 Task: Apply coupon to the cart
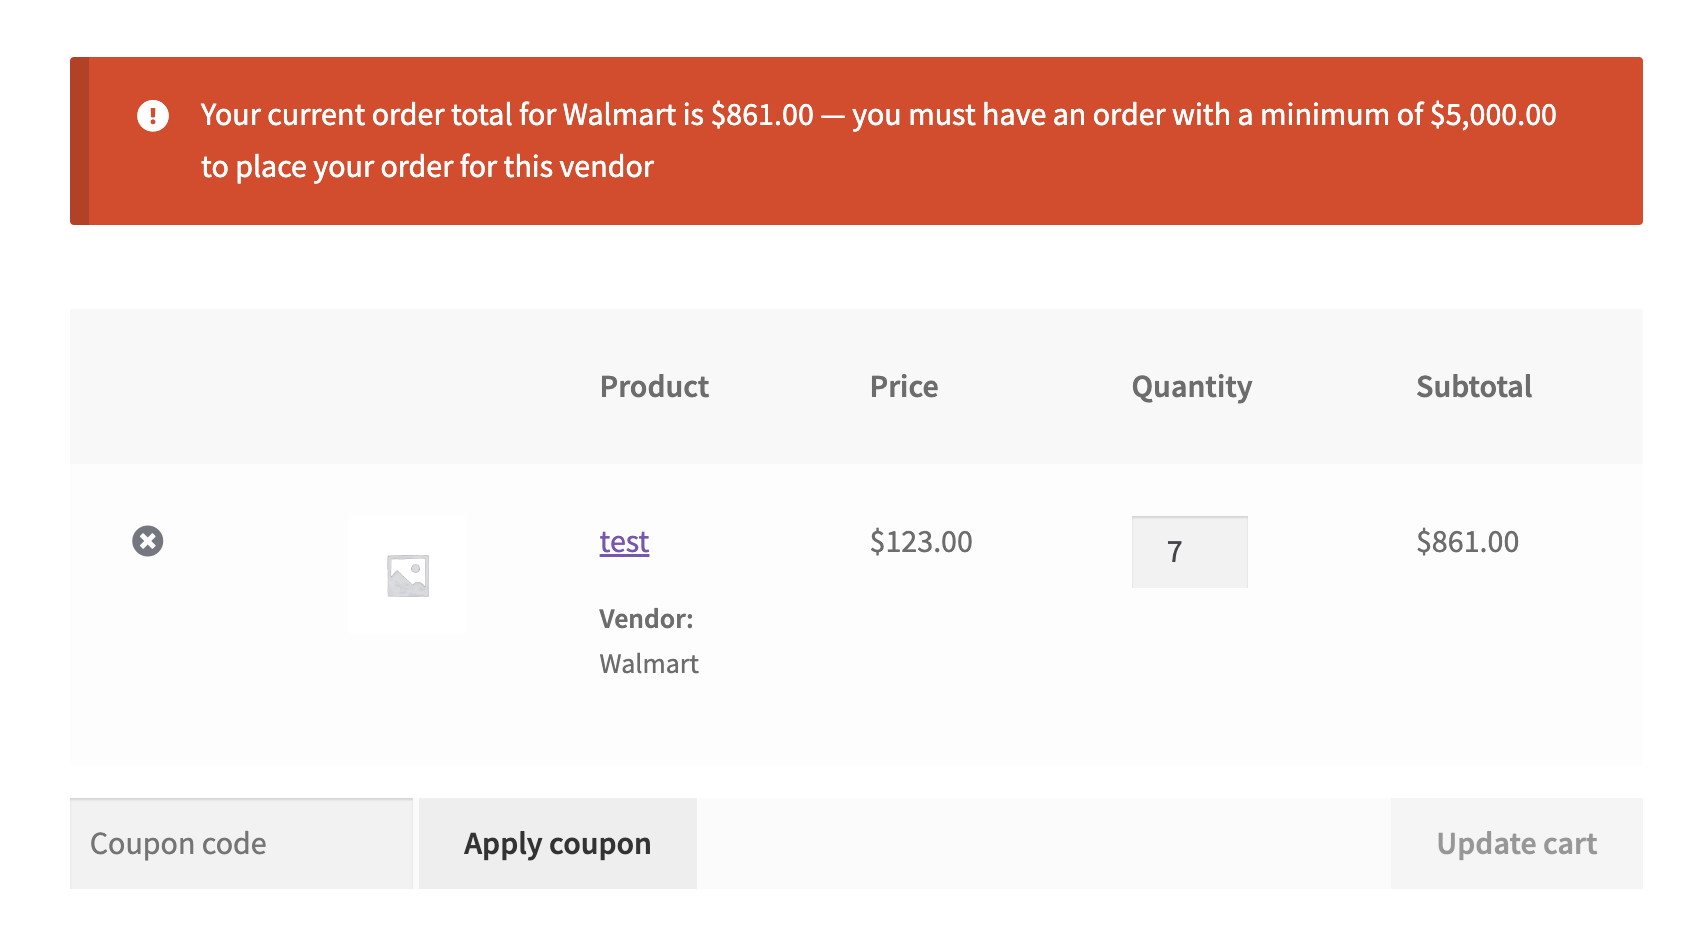[558, 843]
